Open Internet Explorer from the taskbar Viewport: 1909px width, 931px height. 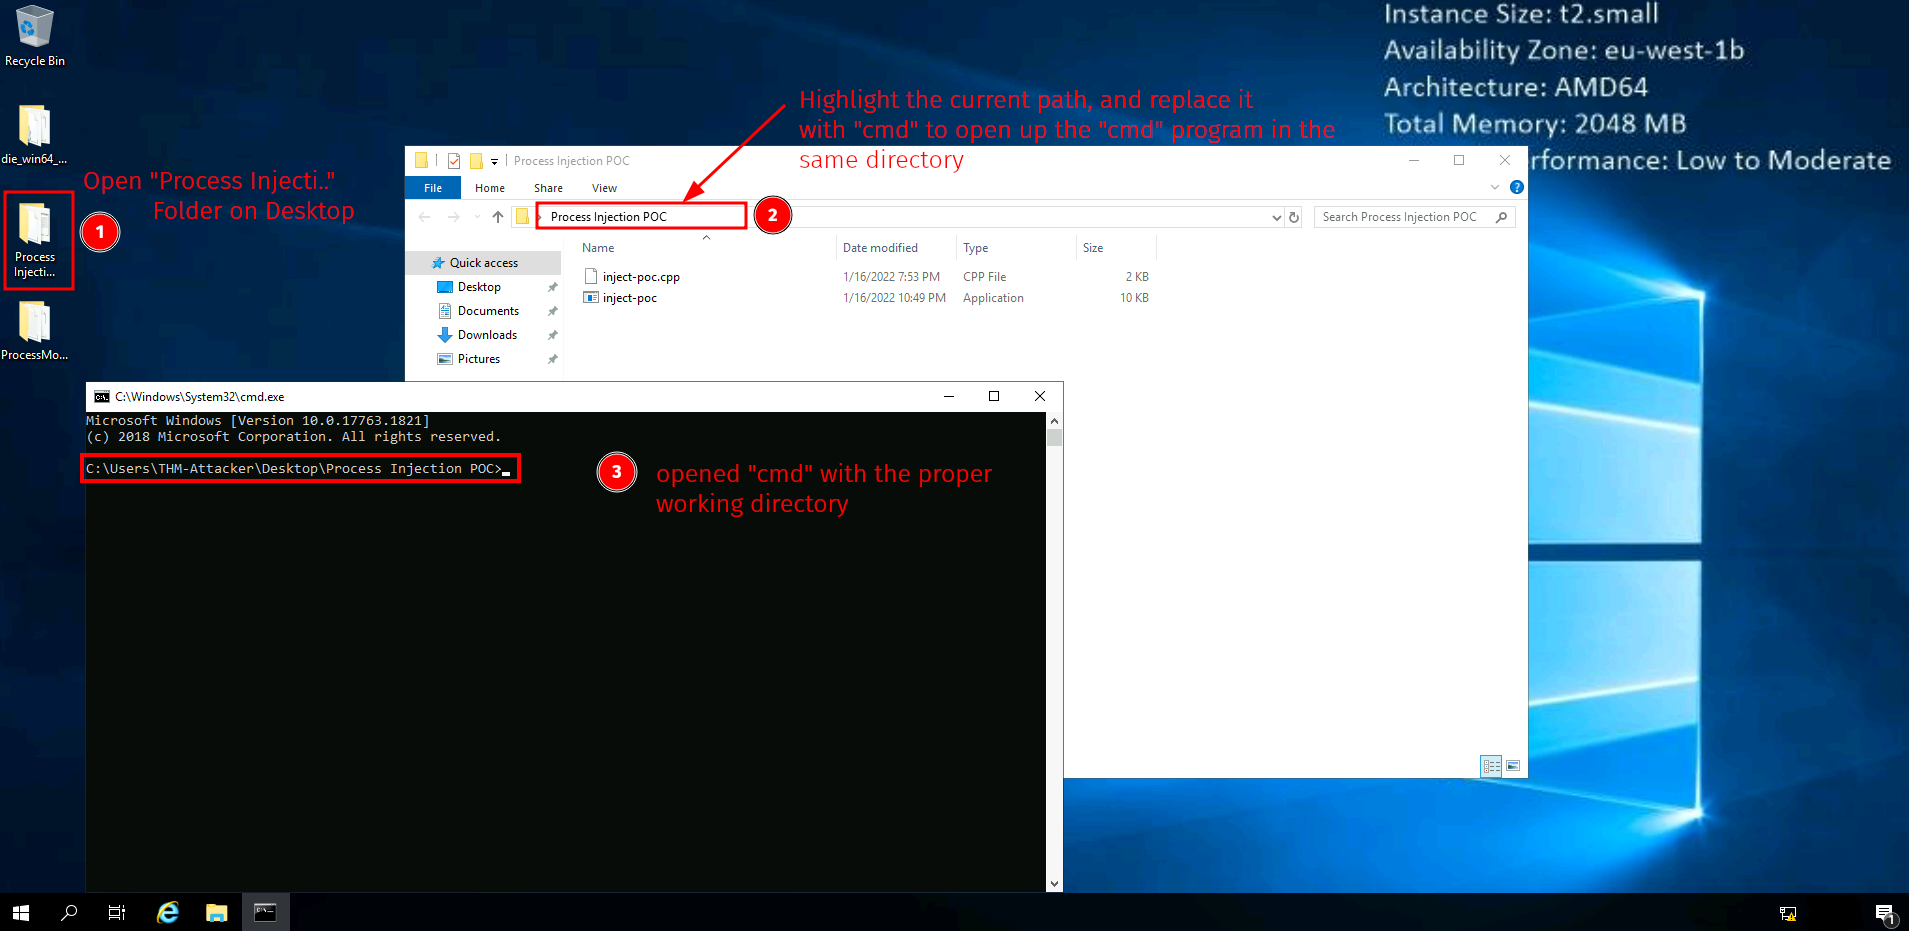point(168,912)
